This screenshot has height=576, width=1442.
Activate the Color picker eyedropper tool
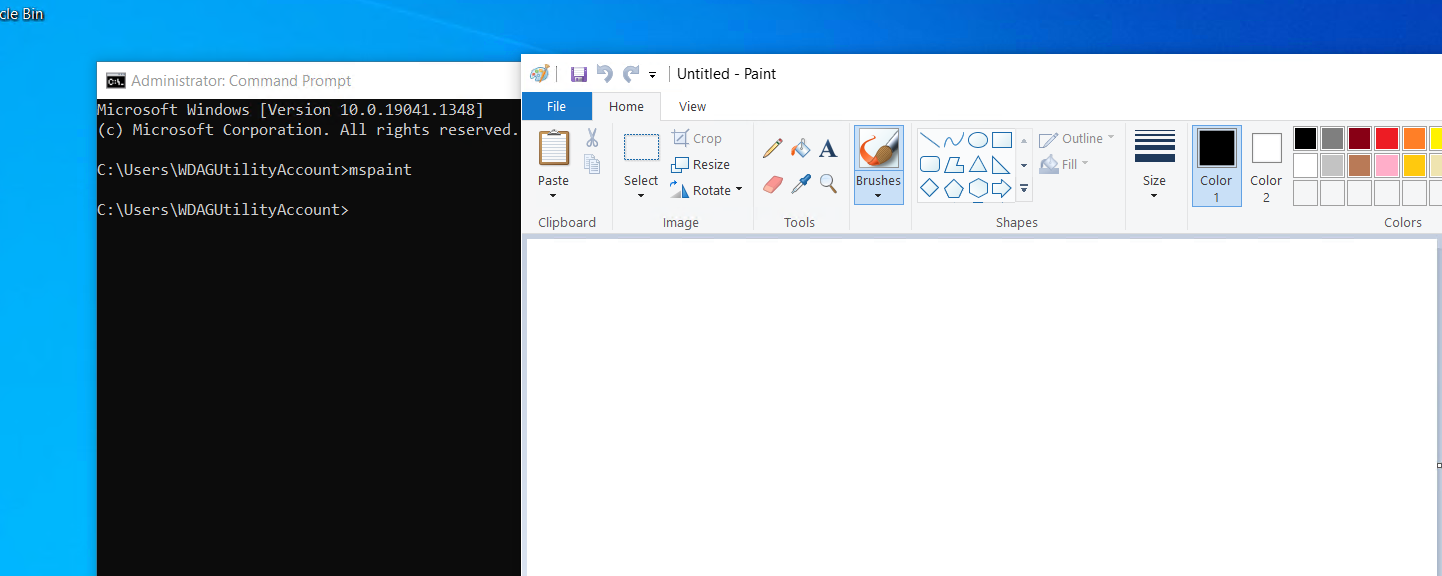tap(800, 184)
